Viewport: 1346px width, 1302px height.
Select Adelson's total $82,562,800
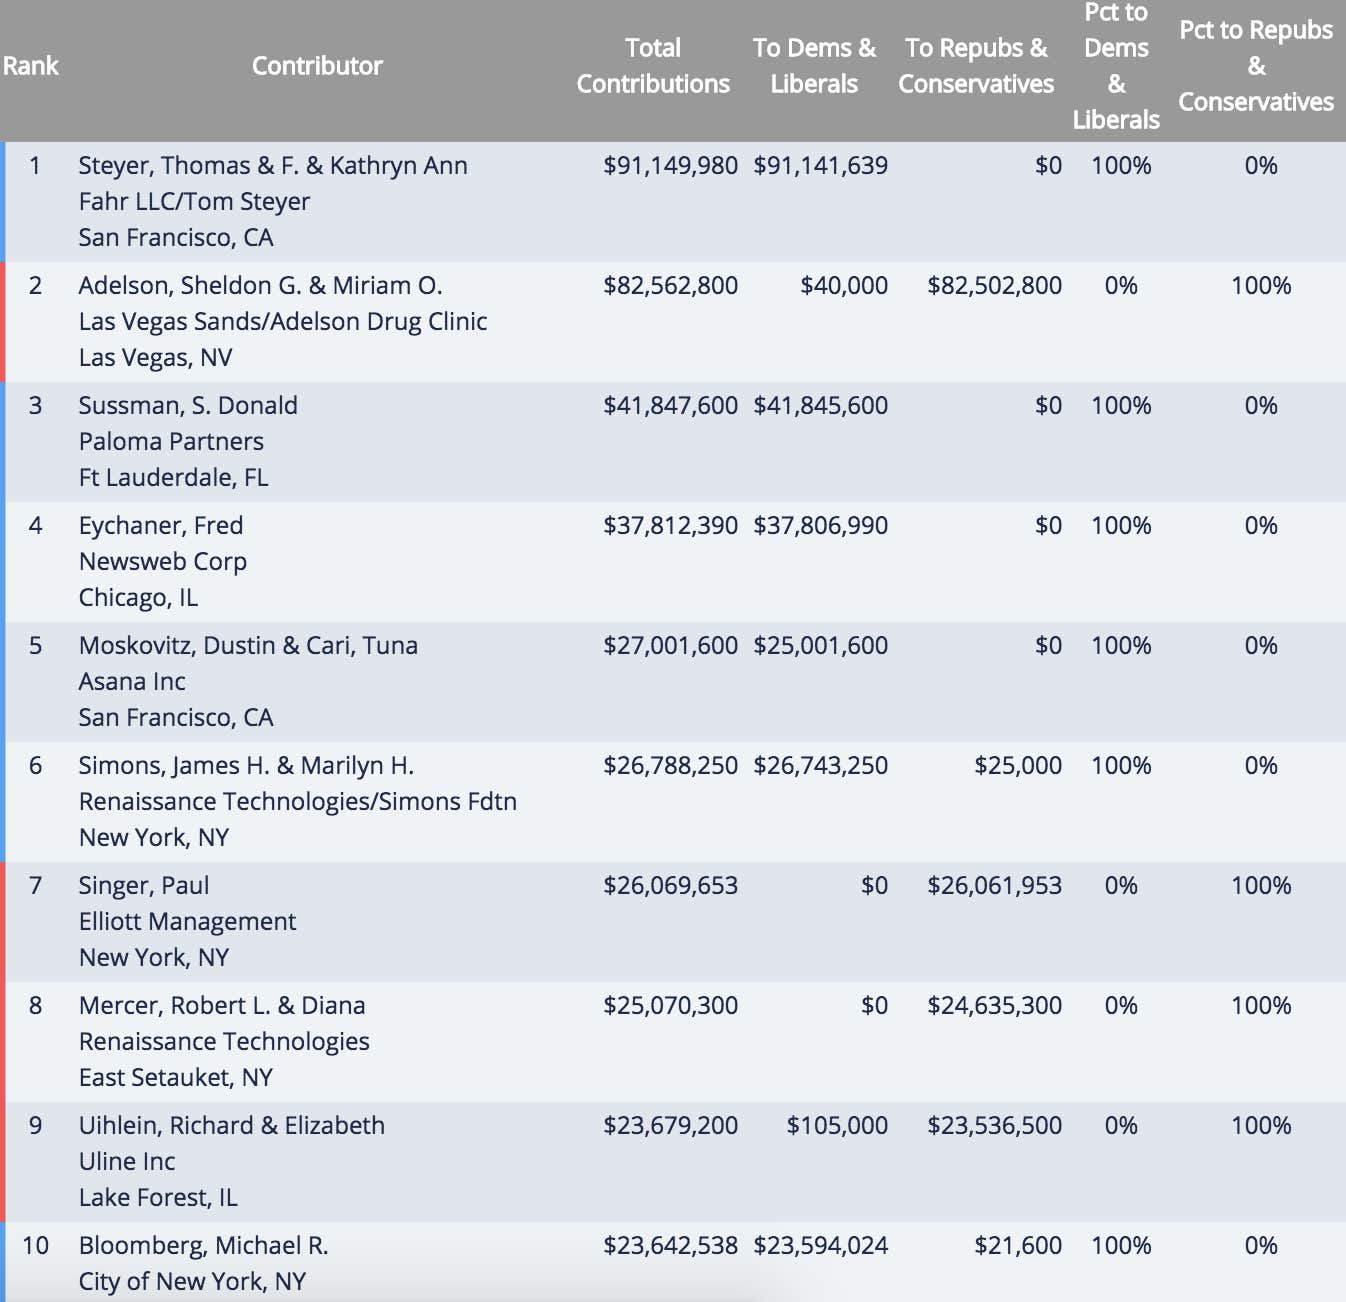(x=671, y=285)
